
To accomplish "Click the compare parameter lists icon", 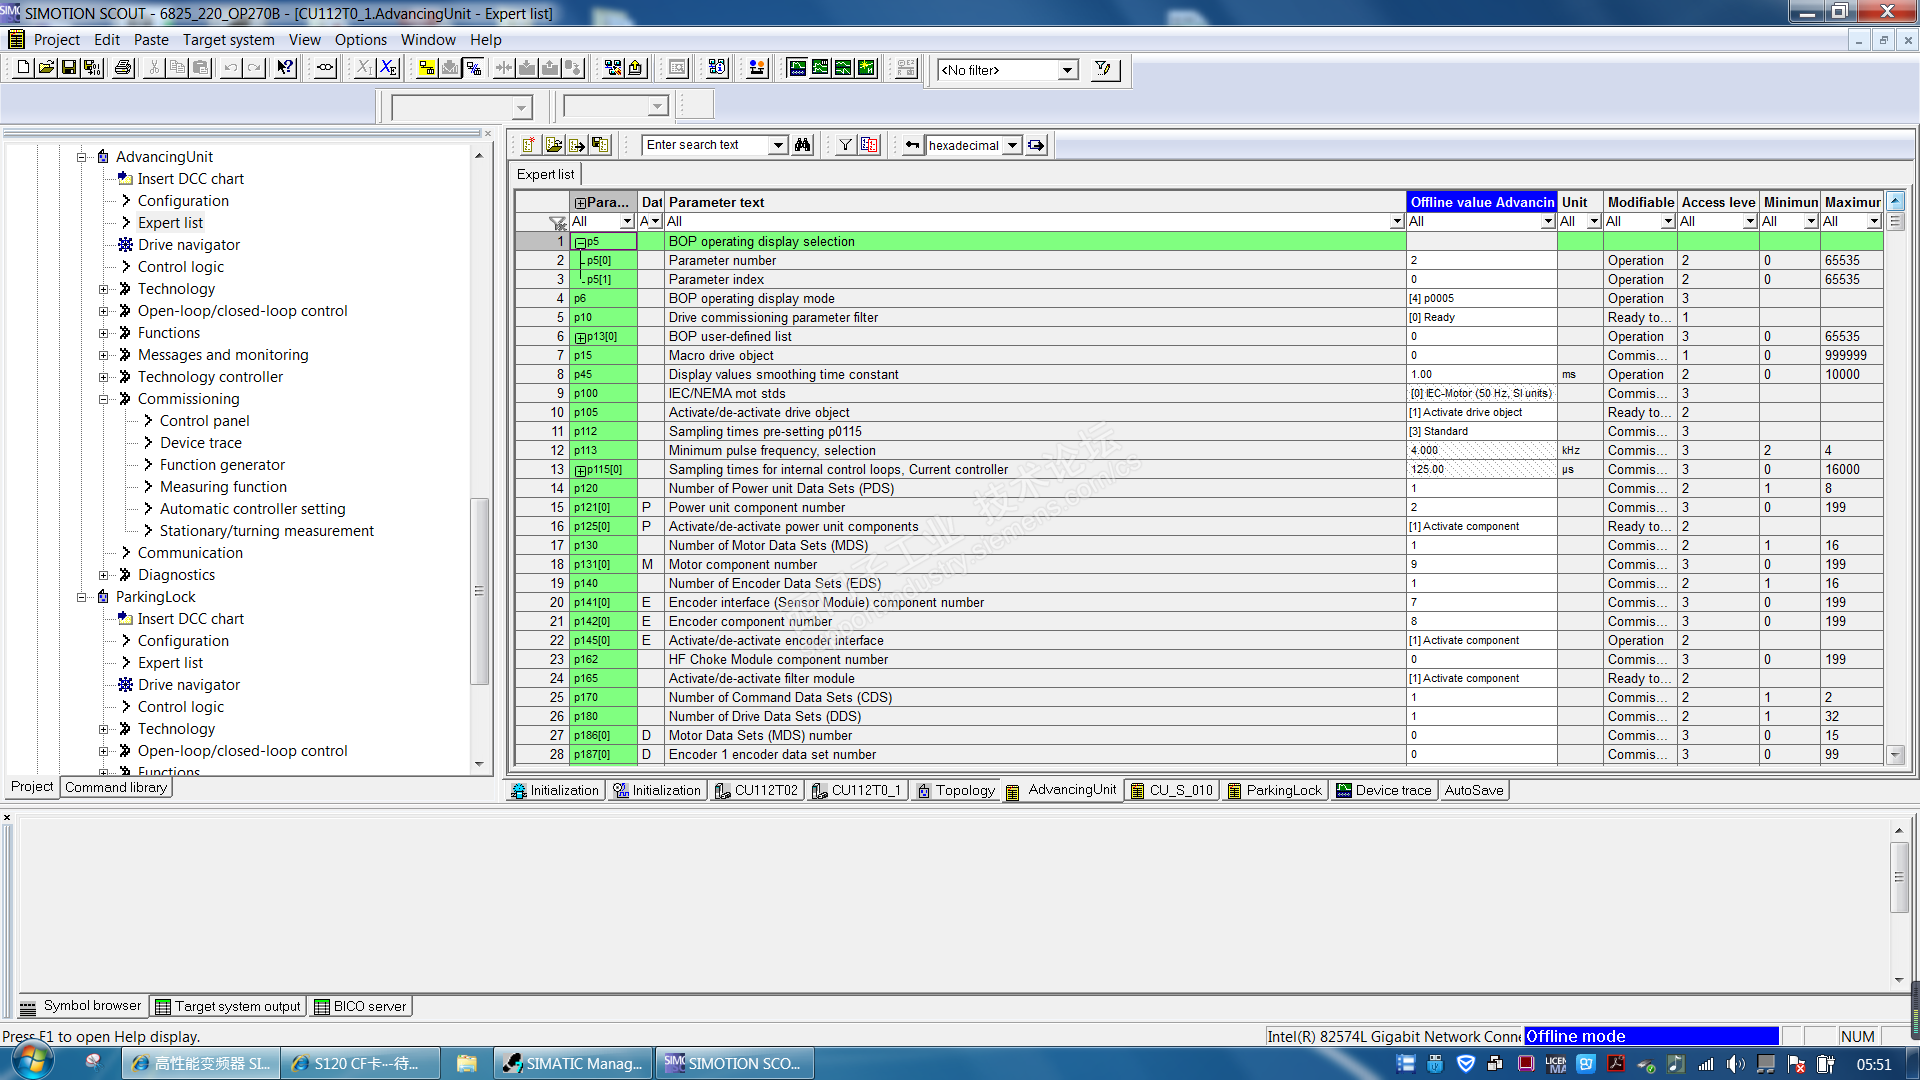I will tap(869, 145).
